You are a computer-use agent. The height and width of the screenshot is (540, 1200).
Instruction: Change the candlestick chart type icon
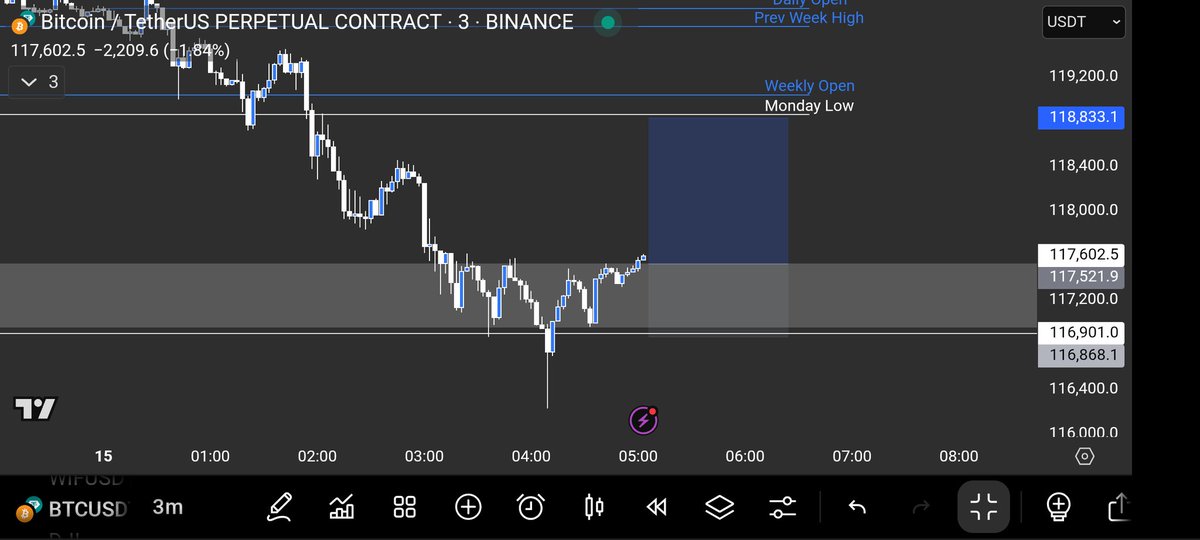(x=594, y=507)
